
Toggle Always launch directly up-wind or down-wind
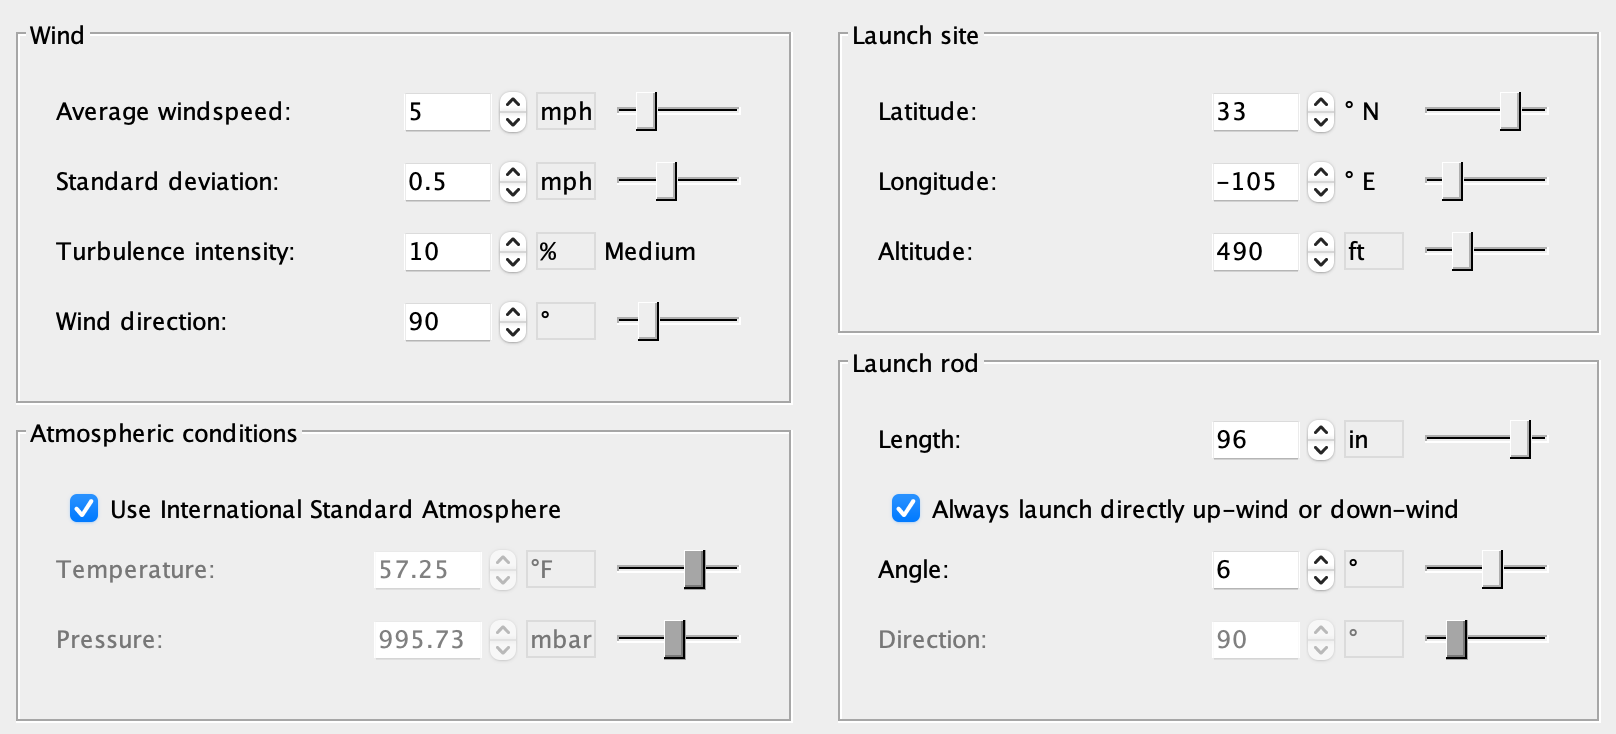pos(906,509)
